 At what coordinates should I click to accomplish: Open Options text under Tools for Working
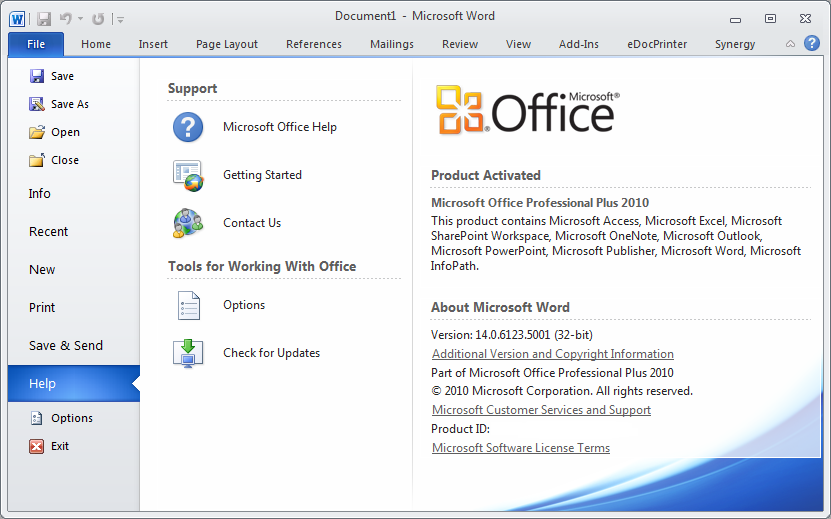(x=244, y=305)
